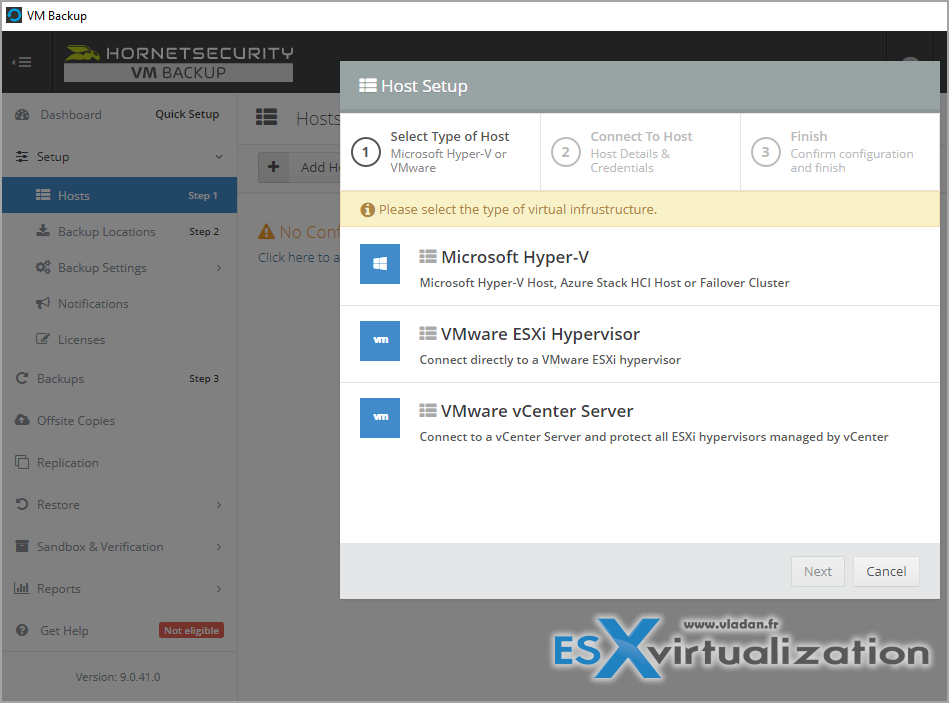Click the Quick Setup link
This screenshot has height=703, width=949.
click(187, 114)
